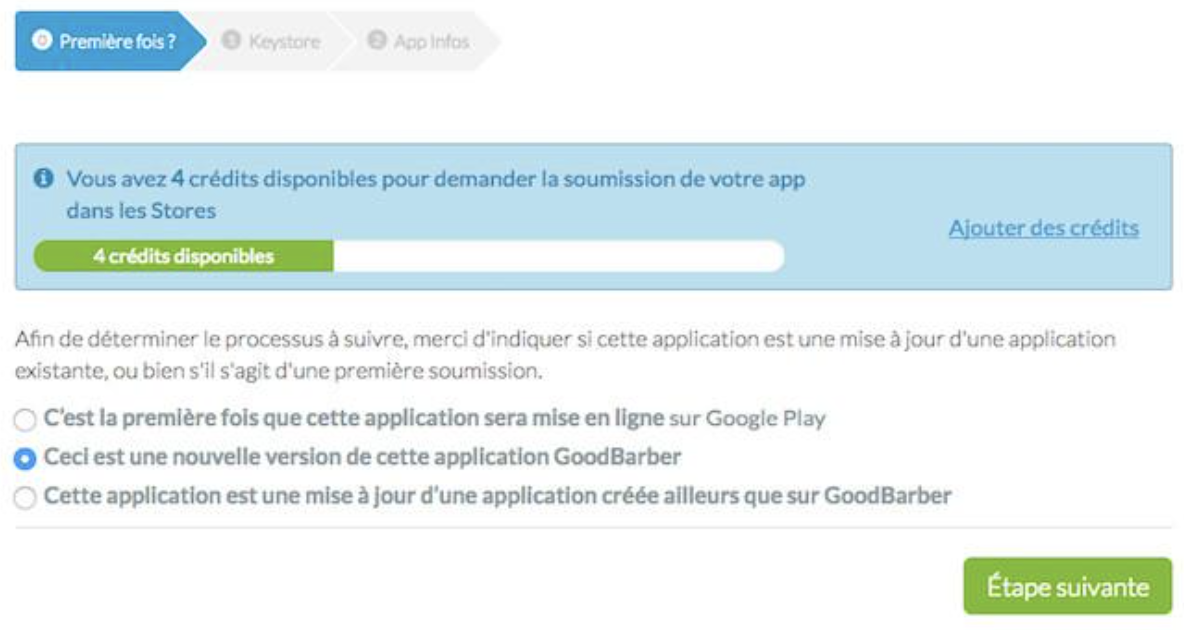Click the green 4 crédits disponibles bar
This screenshot has width=1184, height=630.
pos(184,256)
